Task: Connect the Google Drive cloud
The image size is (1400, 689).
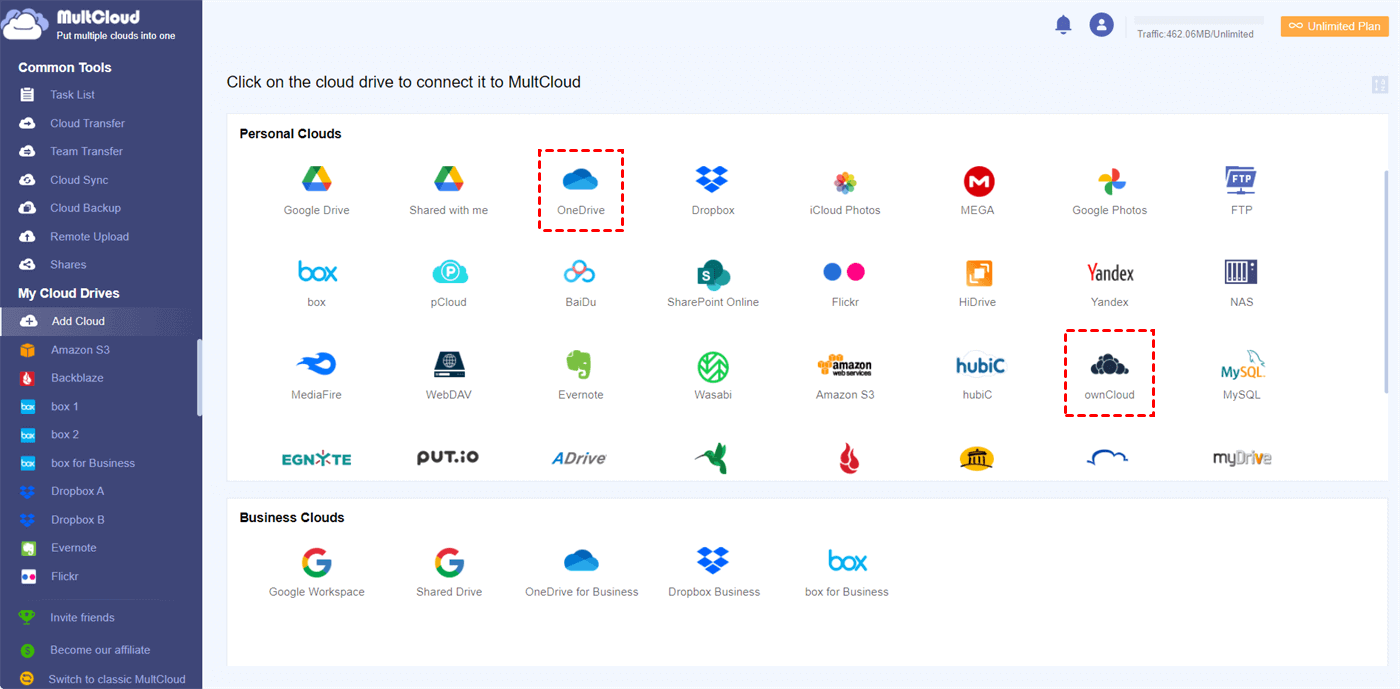Action: (316, 190)
